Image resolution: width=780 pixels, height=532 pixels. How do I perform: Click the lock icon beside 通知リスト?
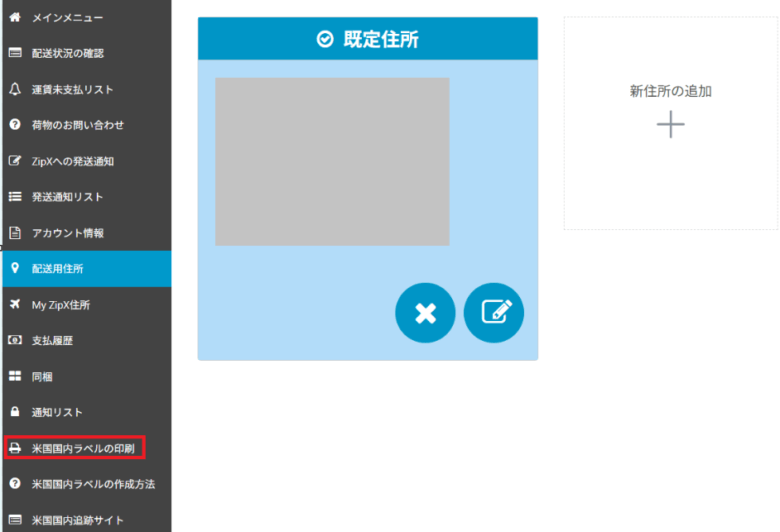pyautogui.click(x=15, y=412)
